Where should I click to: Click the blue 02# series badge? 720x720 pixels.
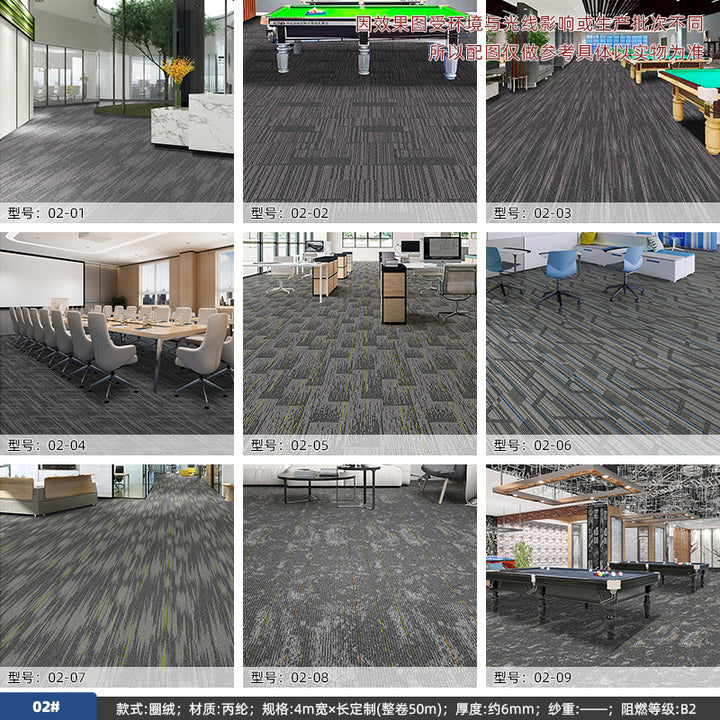(46, 707)
